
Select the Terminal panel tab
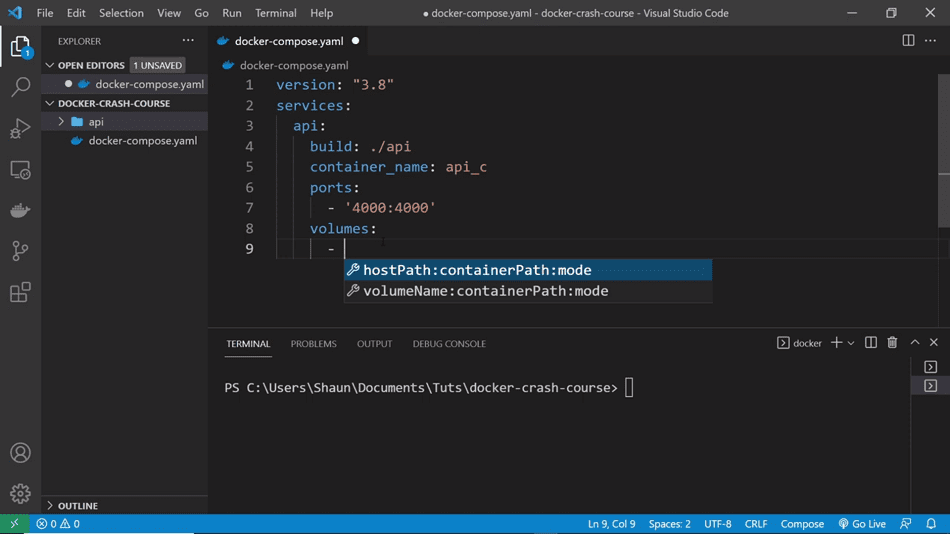(248, 344)
